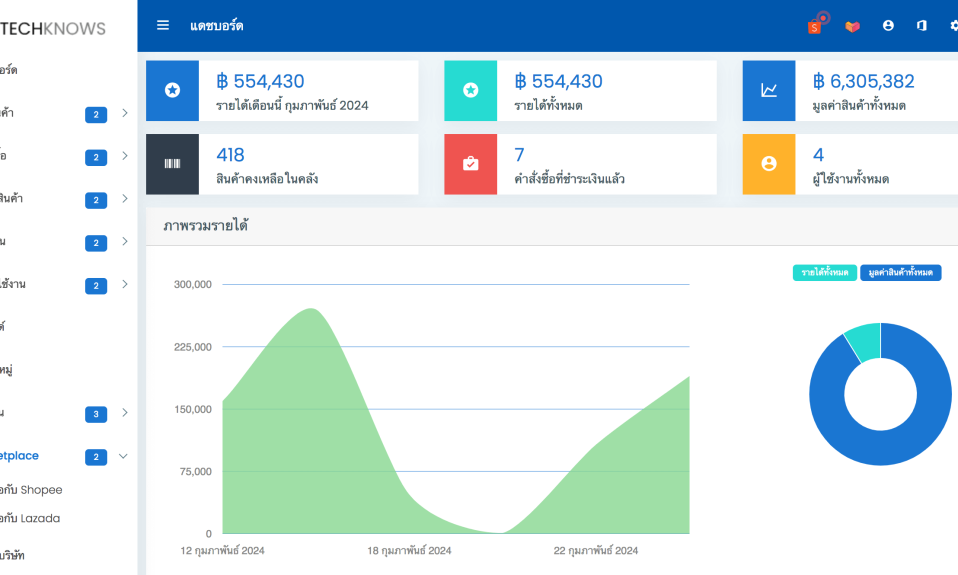Click the badge 2 on Marketplace row

pos(96,457)
